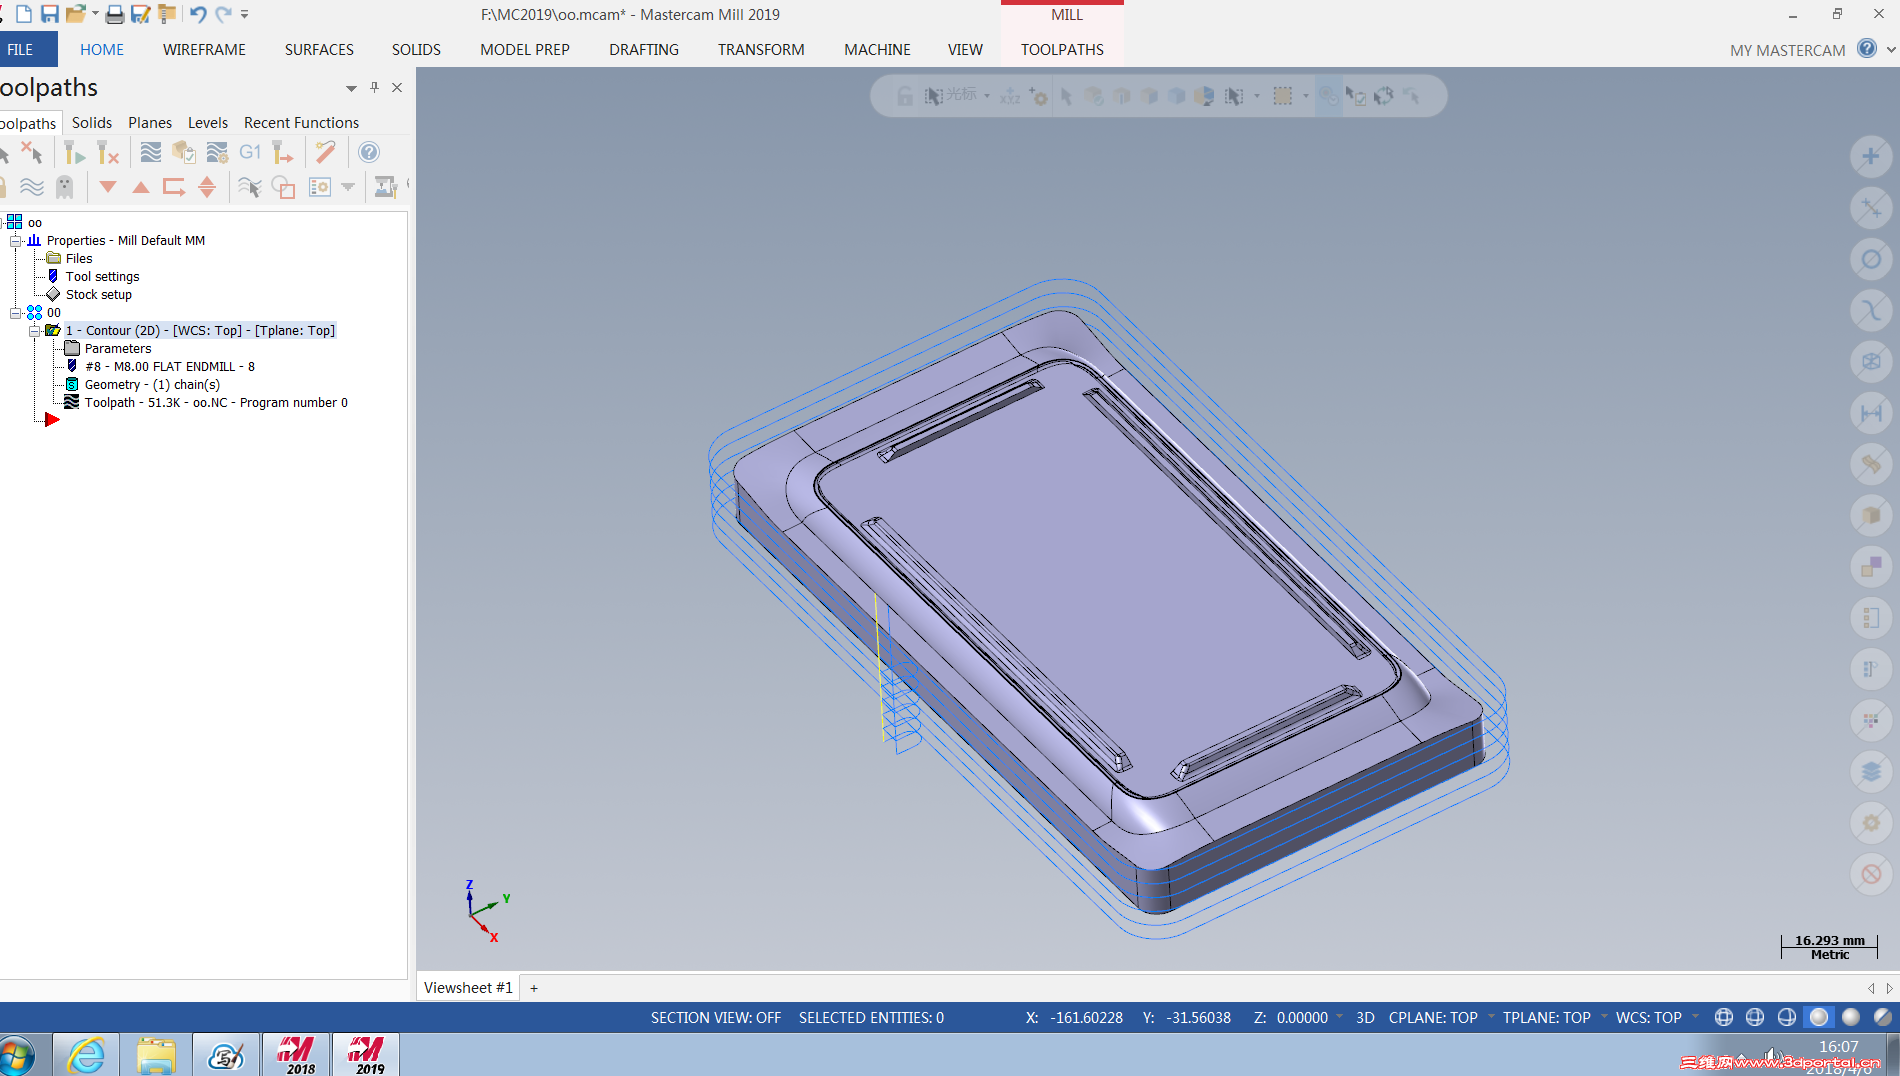Switch to the Planes manager tab
Viewport: 1900px width, 1076px height.
pos(150,122)
